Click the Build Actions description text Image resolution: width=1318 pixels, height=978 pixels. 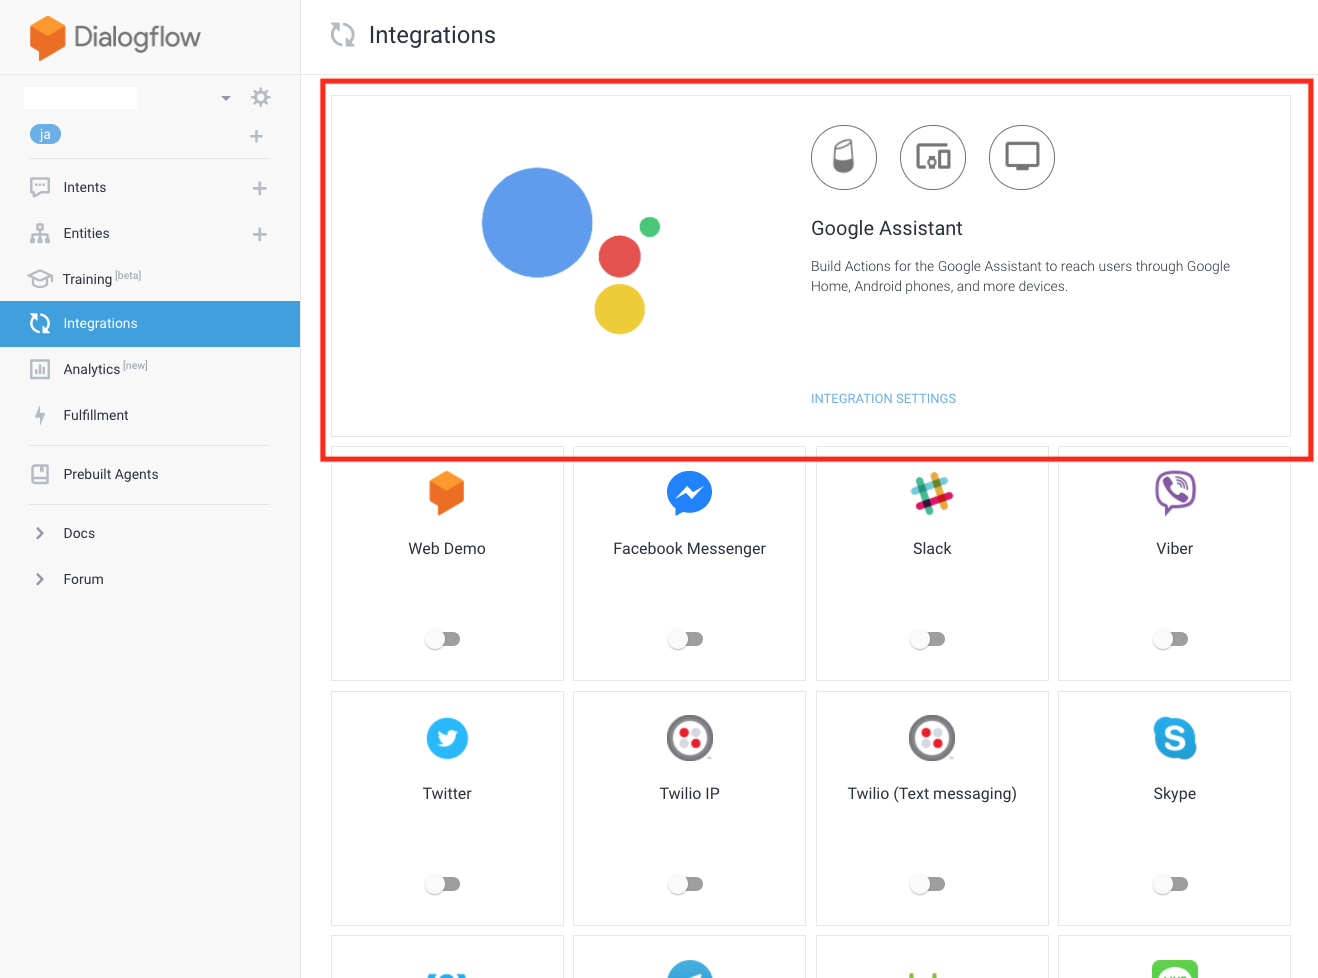[1020, 276]
